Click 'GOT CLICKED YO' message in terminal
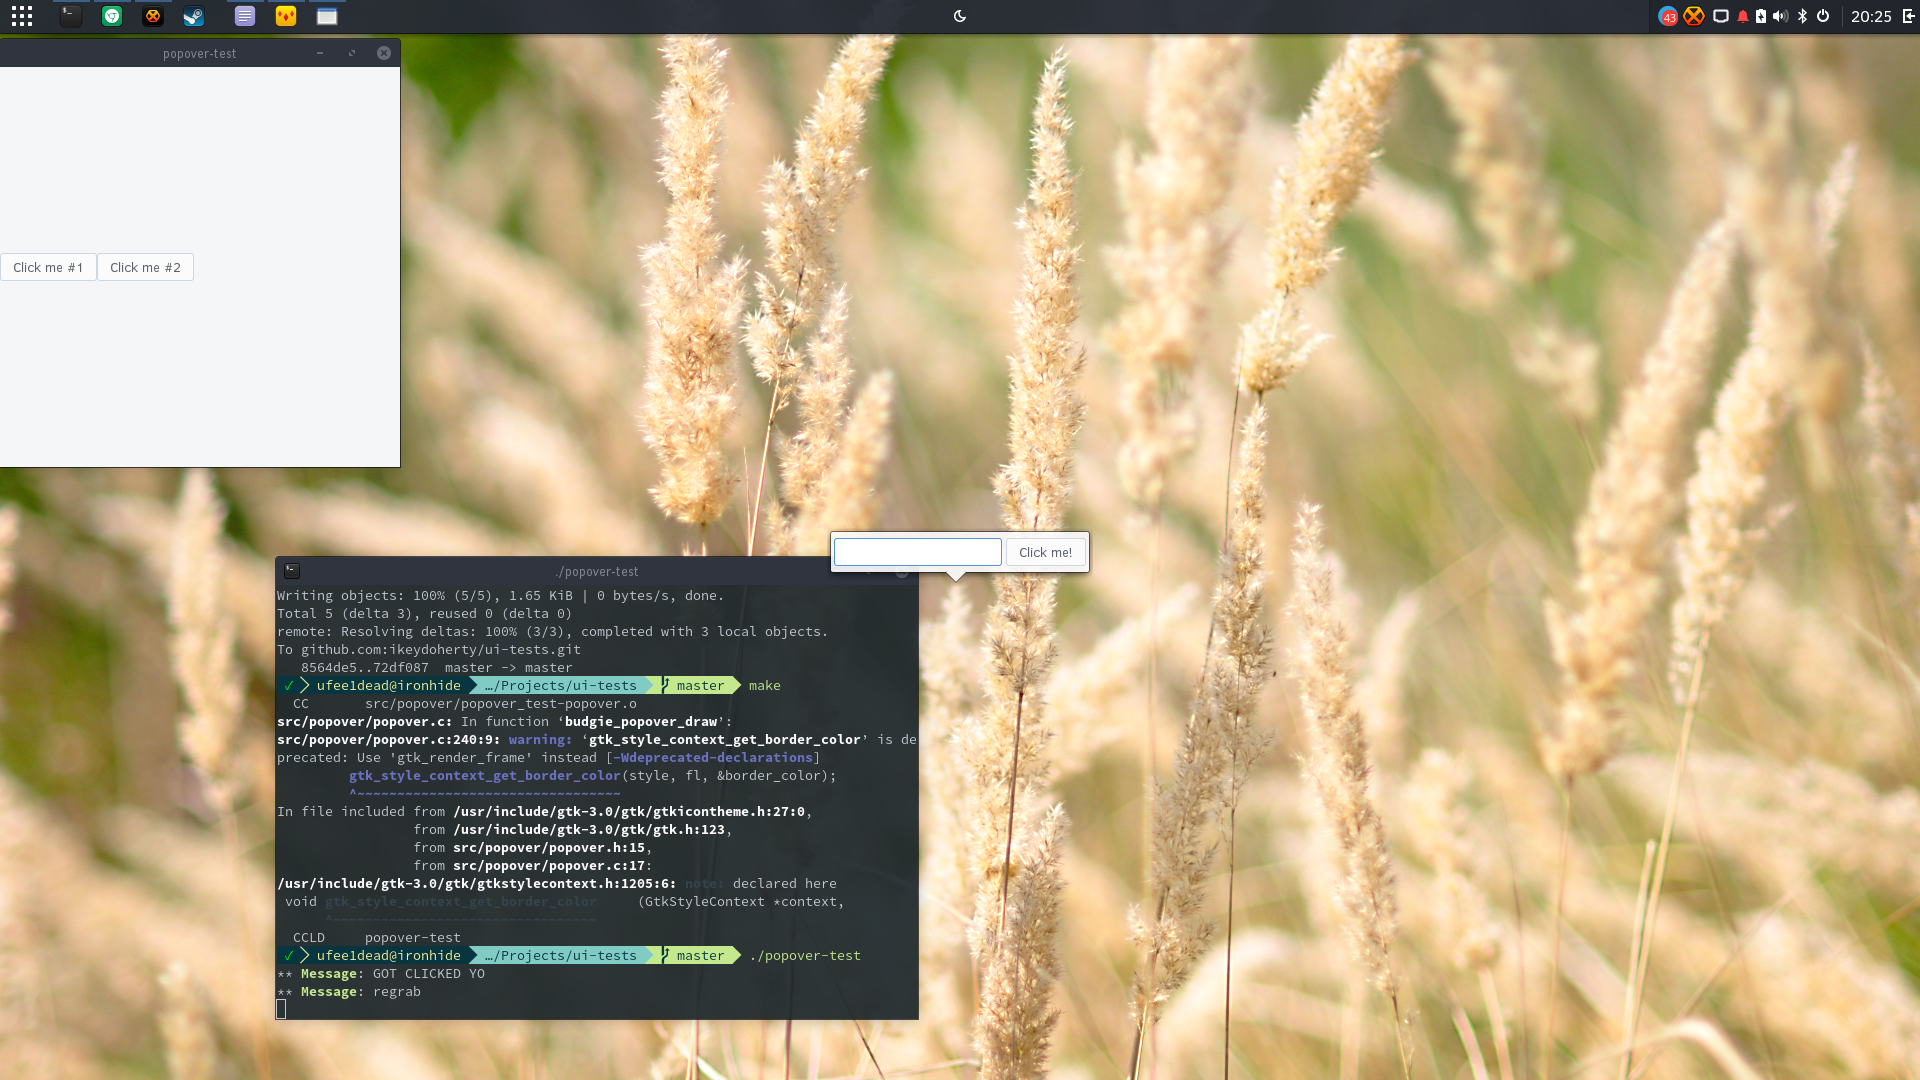Screen dimensions: 1920x1080 [429, 974]
